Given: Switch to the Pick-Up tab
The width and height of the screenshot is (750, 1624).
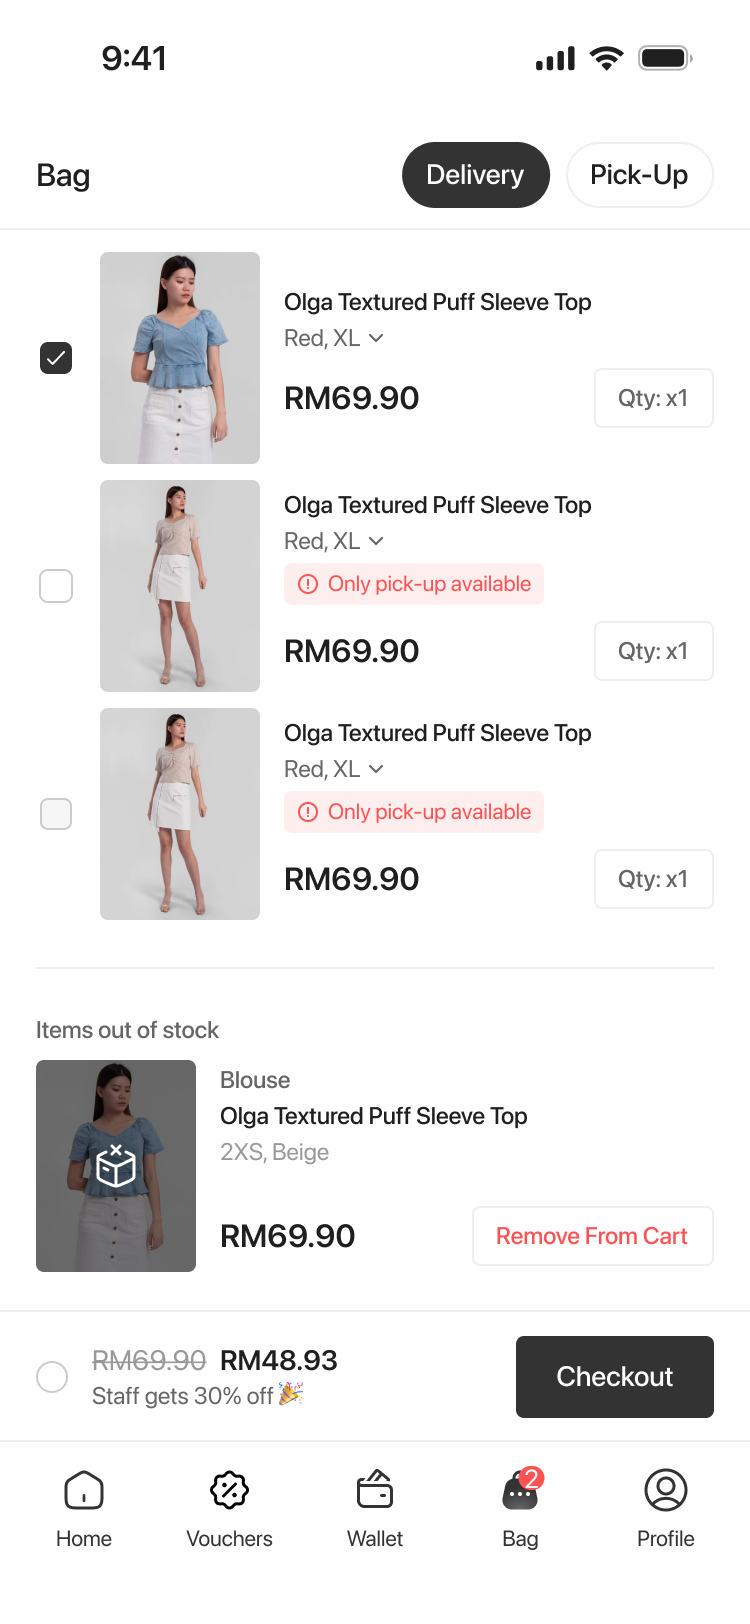Looking at the screenshot, I should click(639, 175).
